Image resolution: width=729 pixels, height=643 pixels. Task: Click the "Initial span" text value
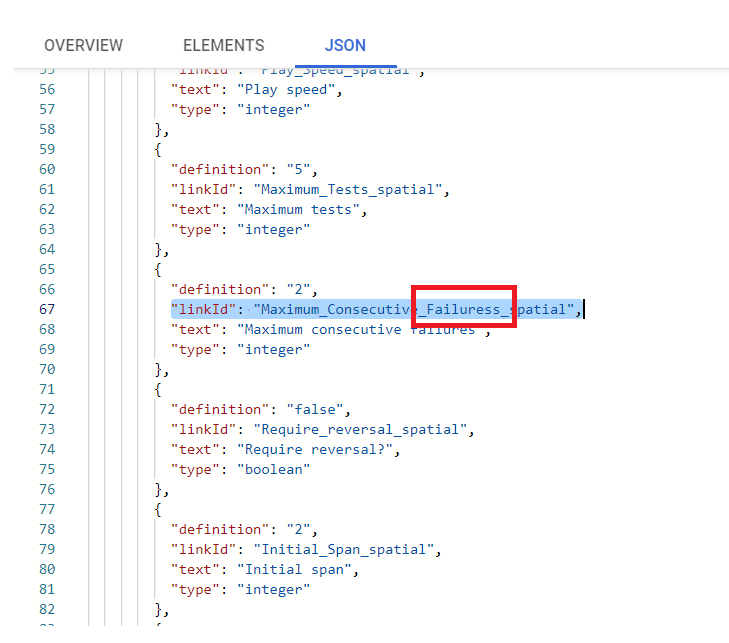(294, 570)
